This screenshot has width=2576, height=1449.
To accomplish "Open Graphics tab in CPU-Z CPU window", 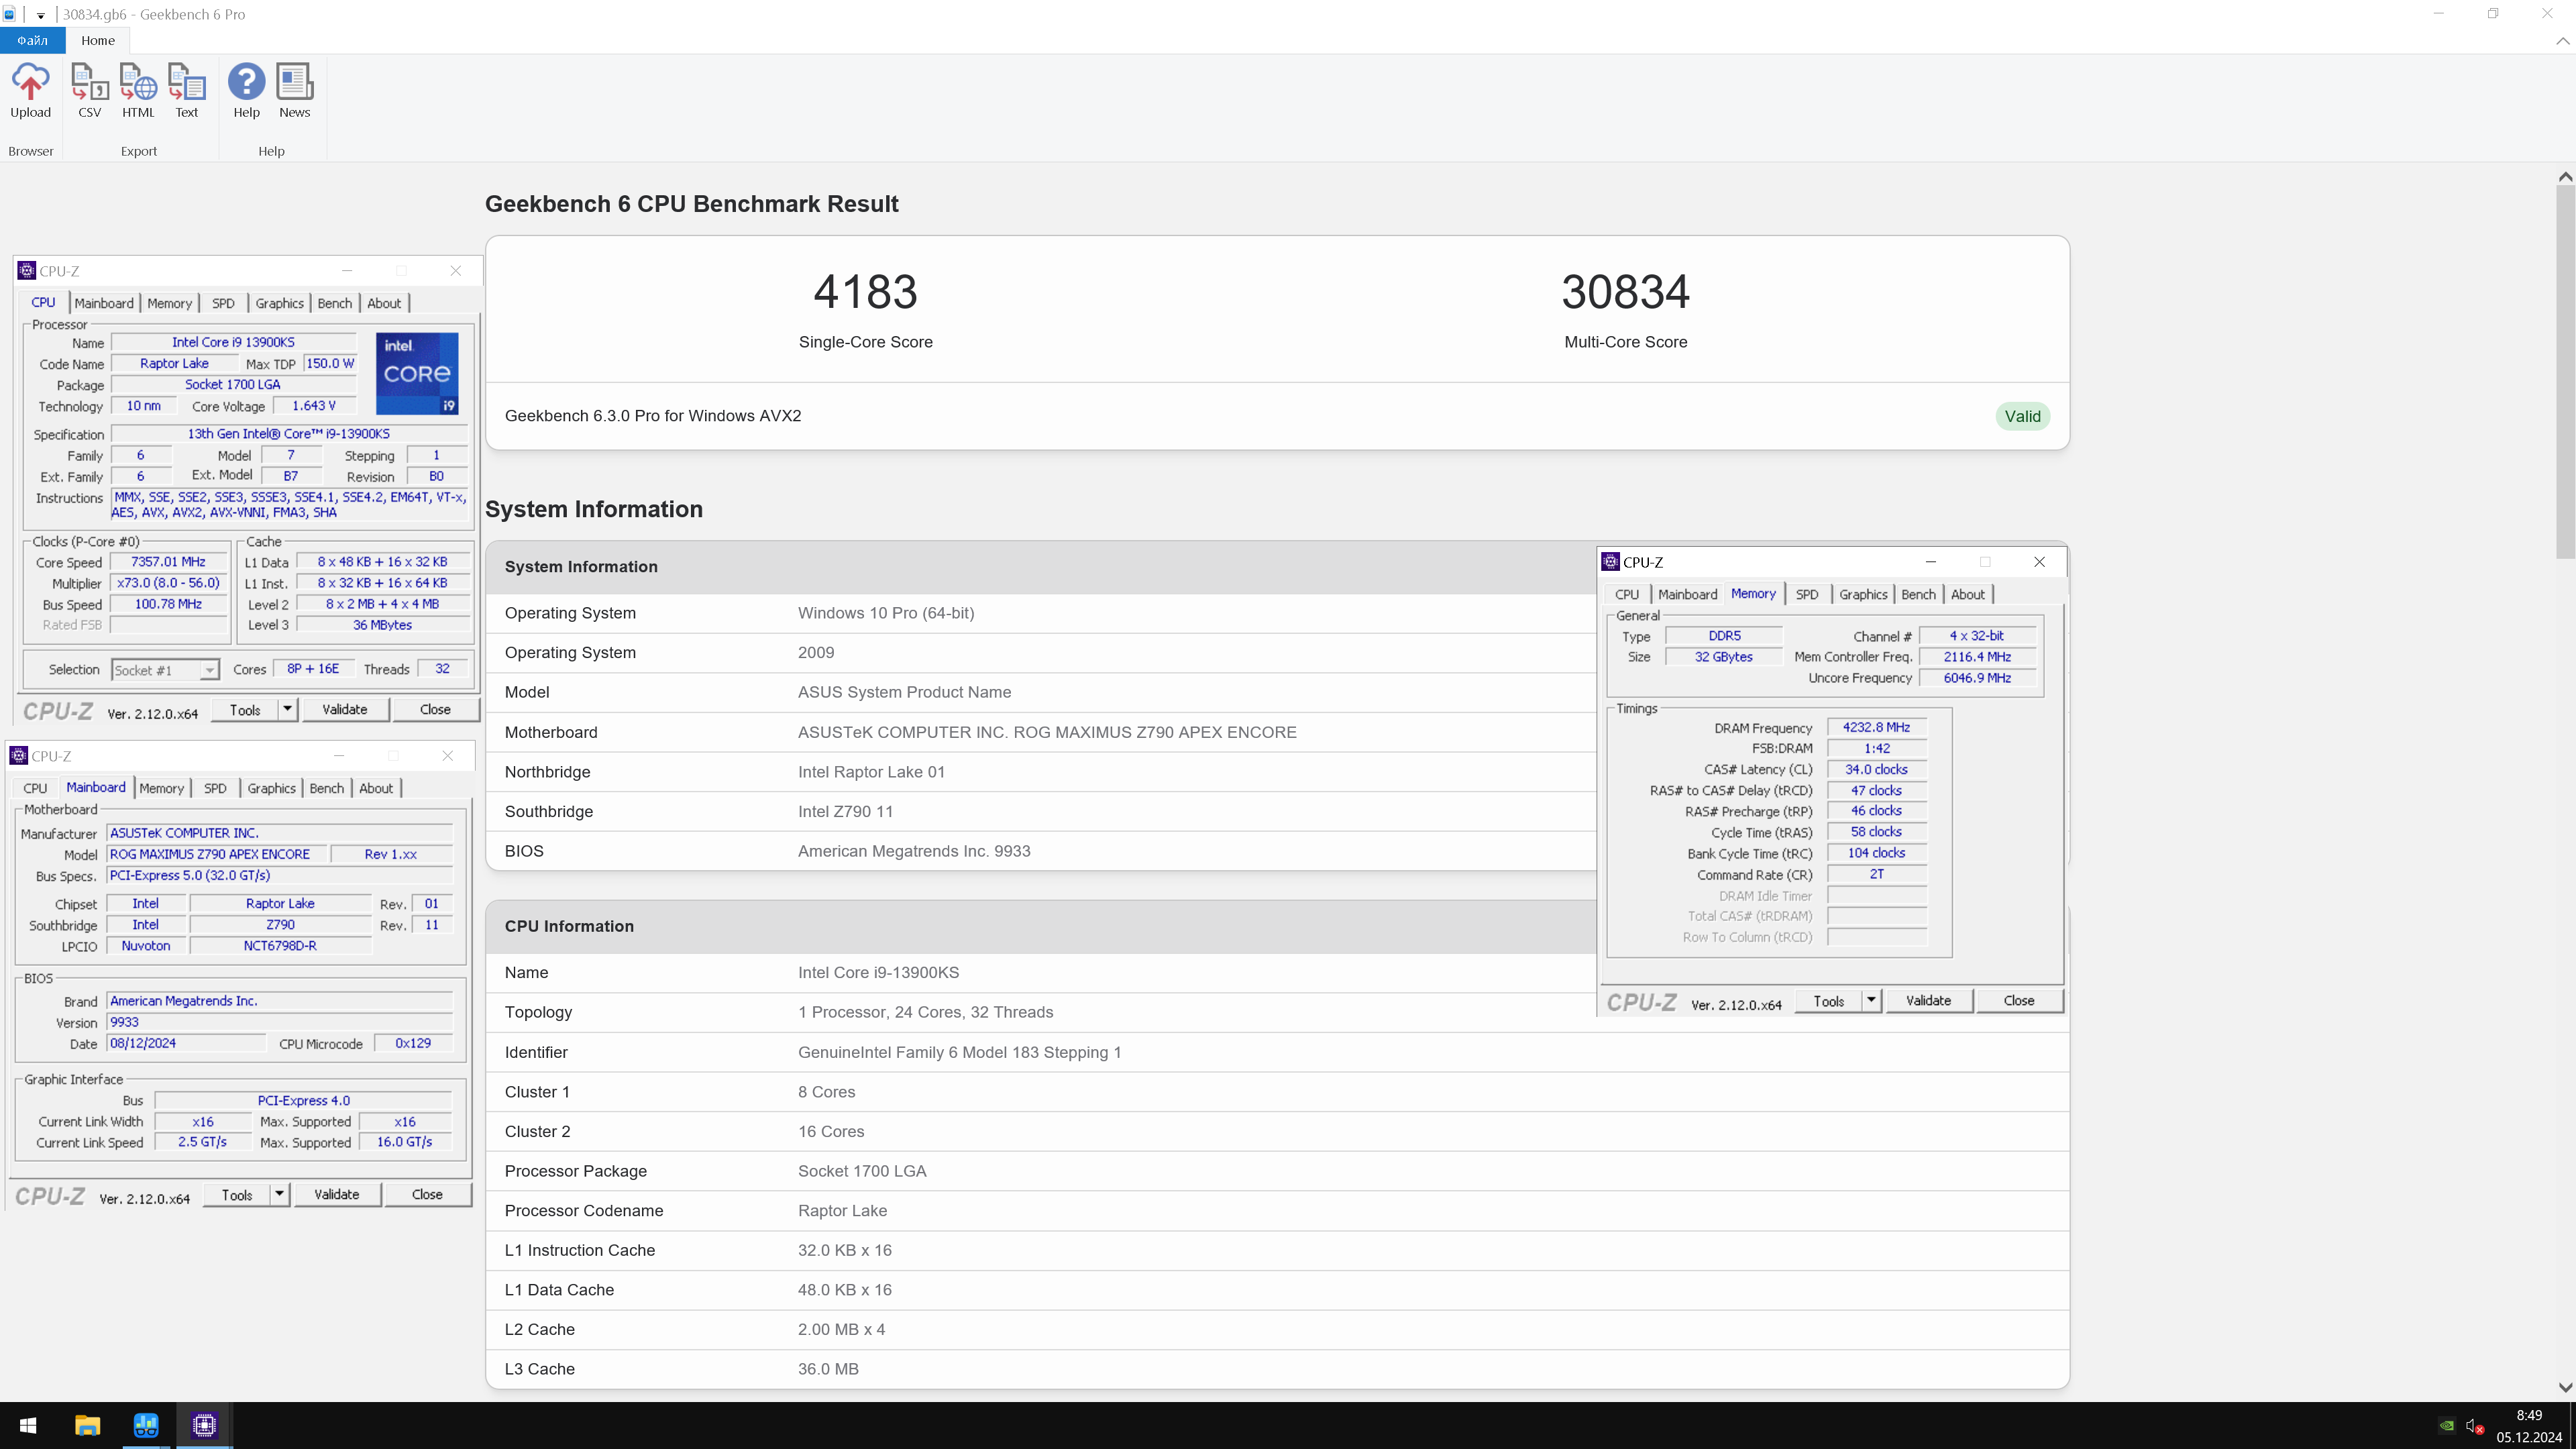I will click(279, 303).
